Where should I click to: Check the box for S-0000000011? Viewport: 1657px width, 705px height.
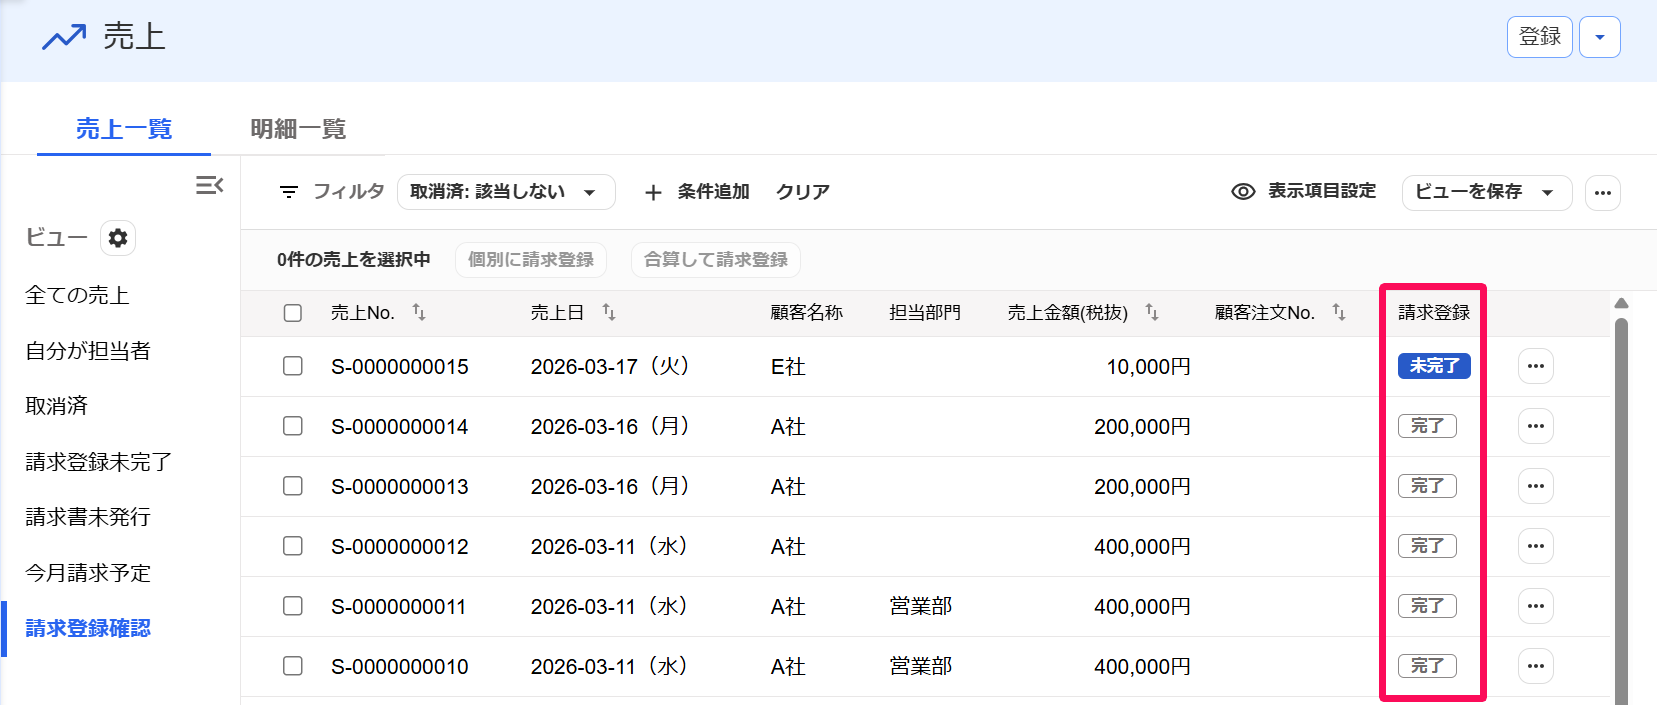tap(293, 606)
